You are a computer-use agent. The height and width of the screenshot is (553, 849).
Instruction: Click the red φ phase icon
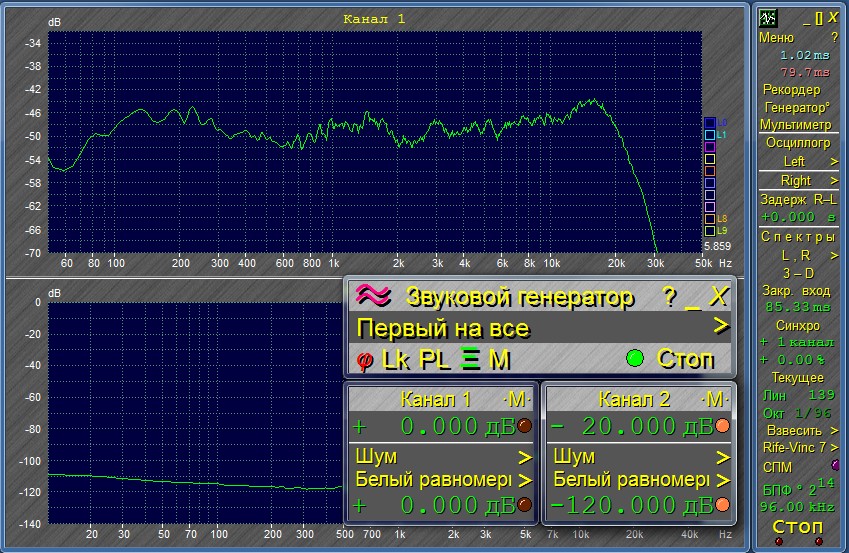[x=362, y=359]
